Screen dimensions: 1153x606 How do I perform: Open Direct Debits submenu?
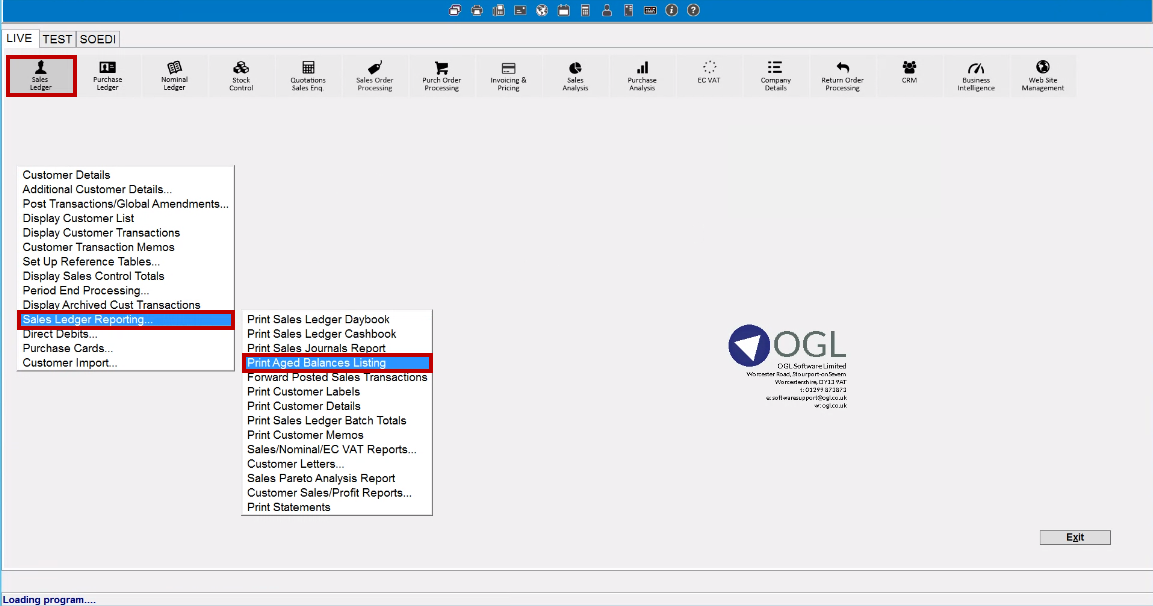(126, 334)
